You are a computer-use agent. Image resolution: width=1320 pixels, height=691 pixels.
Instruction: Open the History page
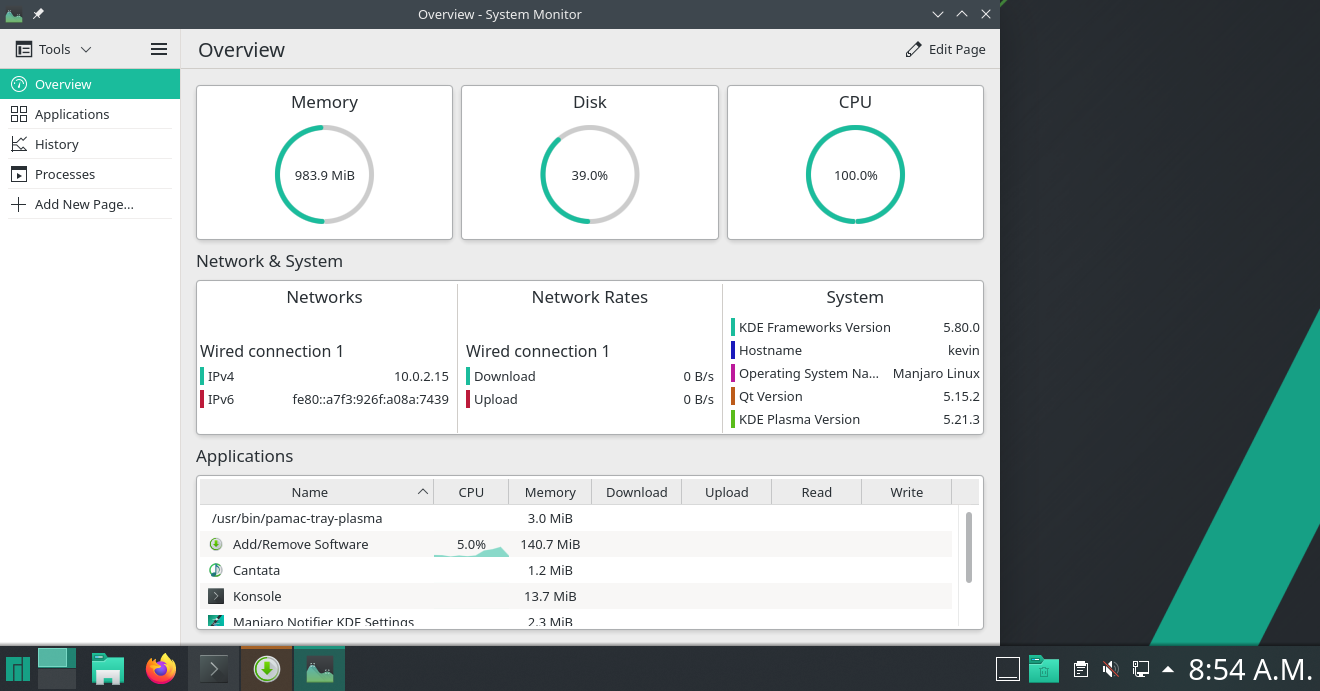pyautogui.click(x=90, y=144)
